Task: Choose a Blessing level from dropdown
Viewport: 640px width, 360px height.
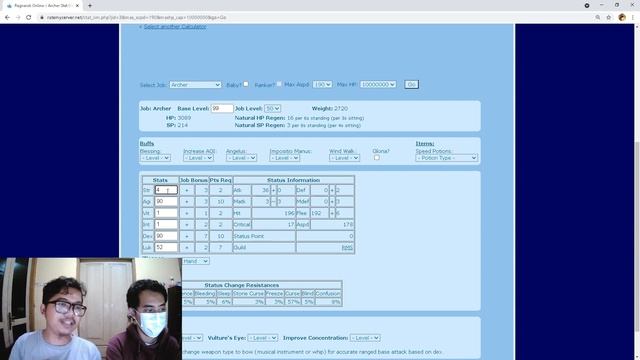Action: tap(155, 158)
